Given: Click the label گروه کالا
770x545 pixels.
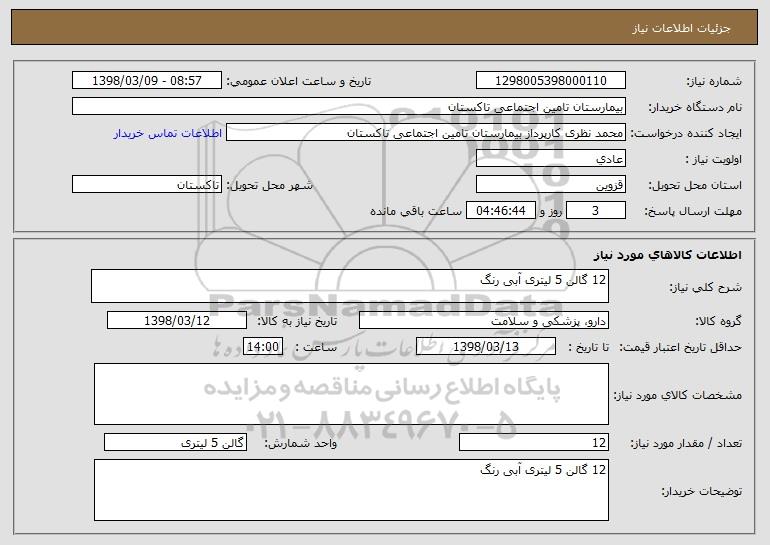Looking at the screenshot, I should click(x=718, y=322).
